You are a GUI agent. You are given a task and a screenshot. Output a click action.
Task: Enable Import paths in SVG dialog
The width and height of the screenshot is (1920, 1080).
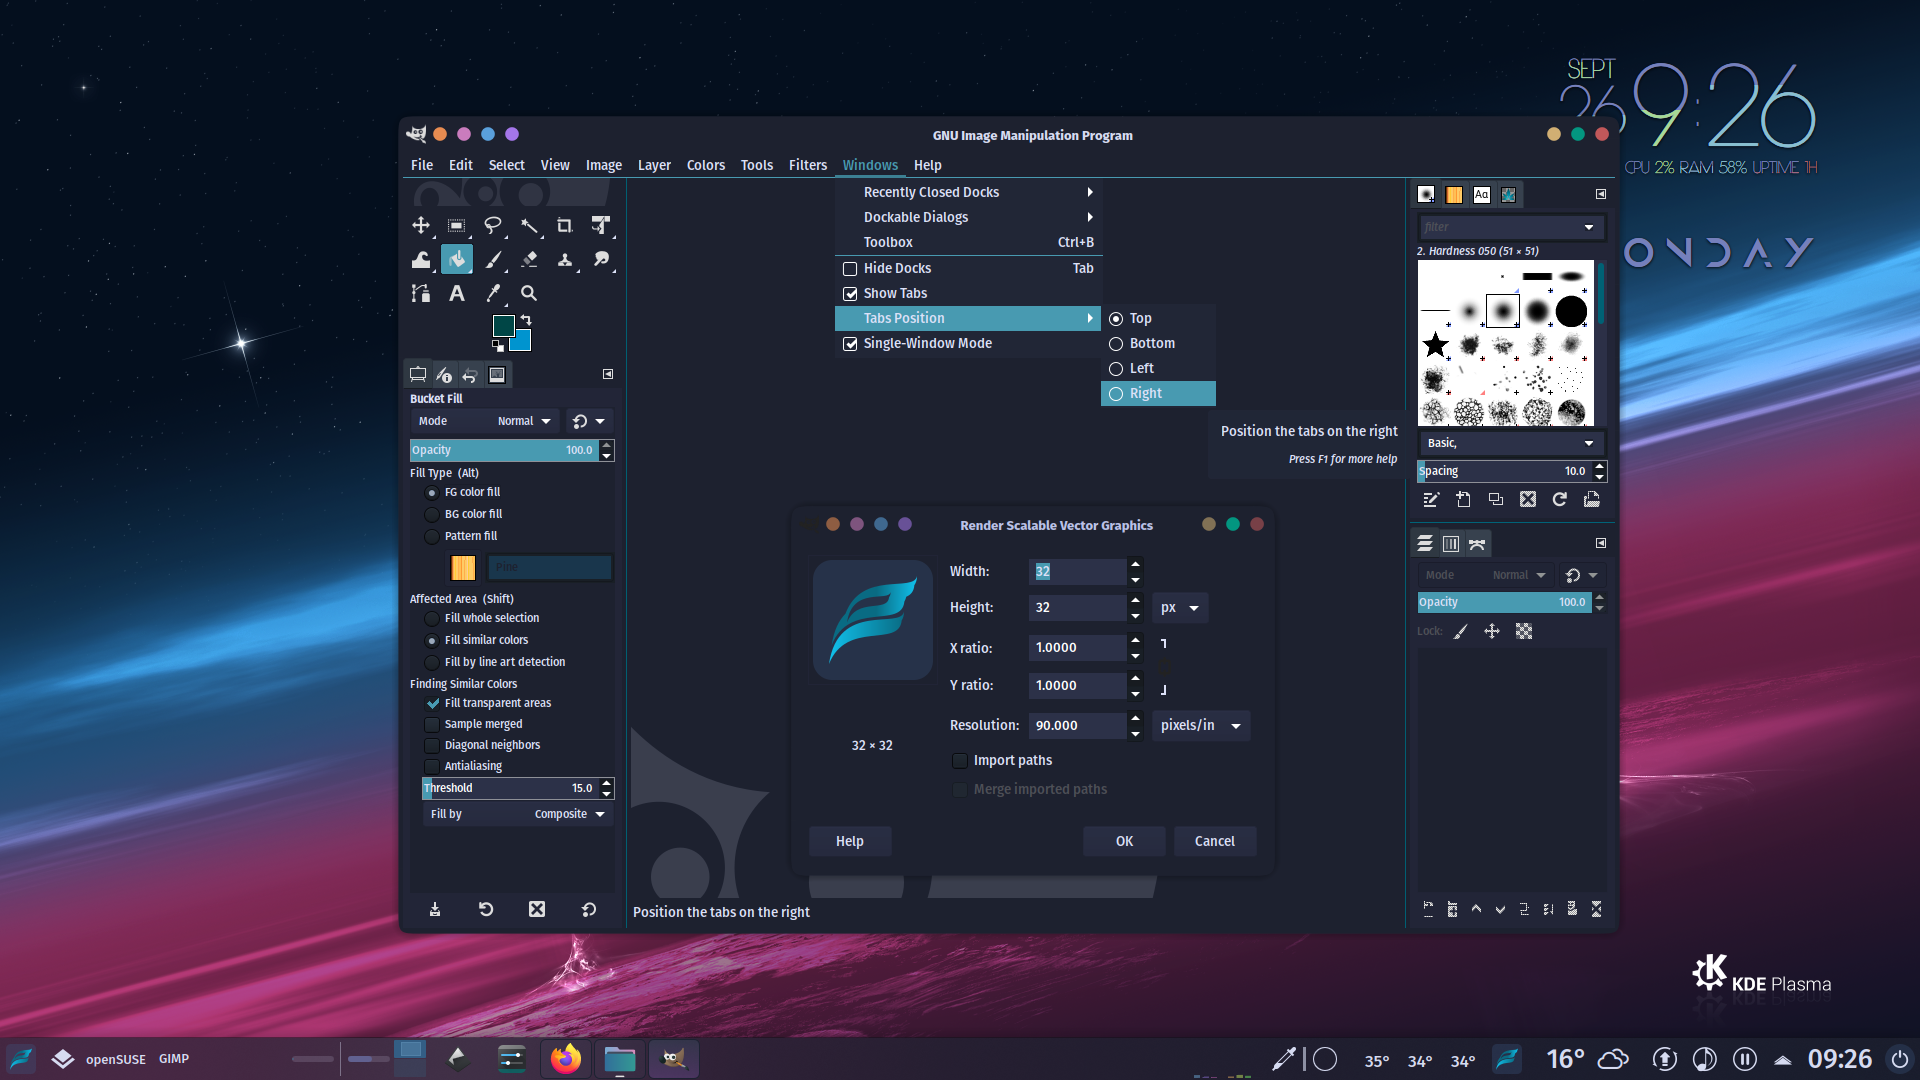(960, 760)
